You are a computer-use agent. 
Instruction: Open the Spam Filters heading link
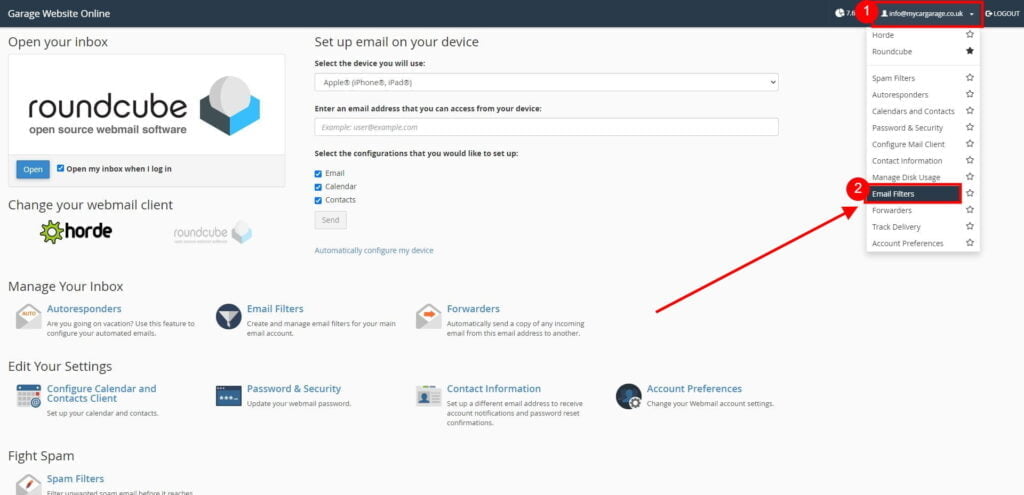click(75, 479)
